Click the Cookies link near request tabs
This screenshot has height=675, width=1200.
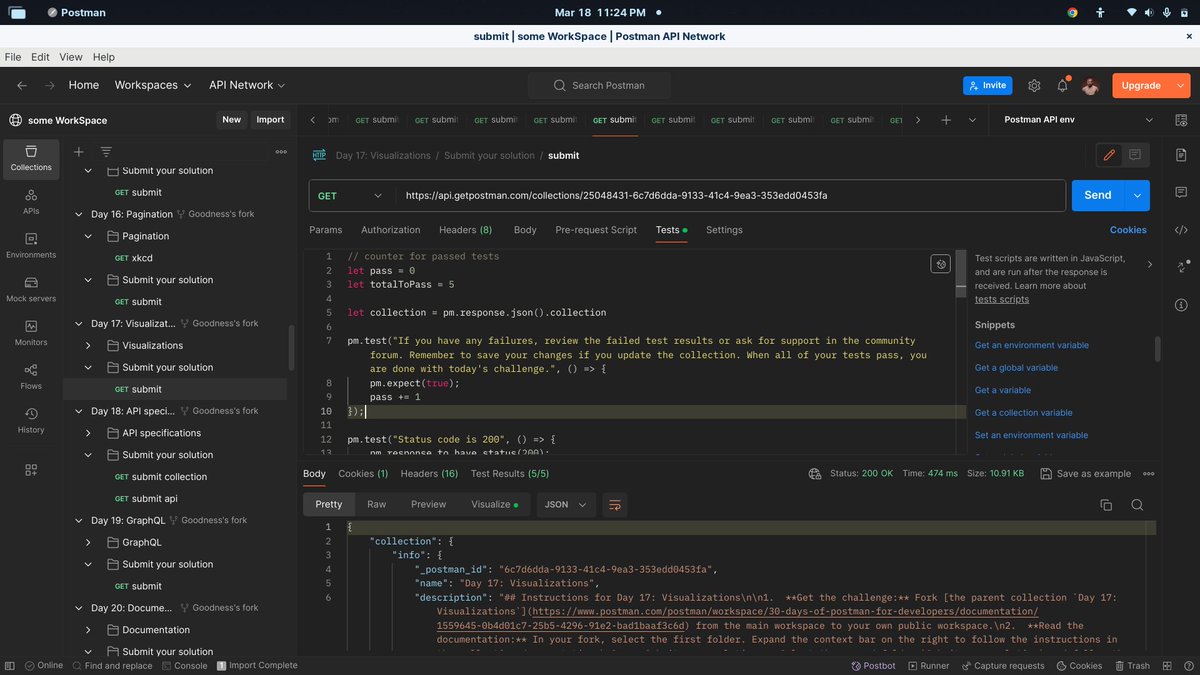(1128, 230)
